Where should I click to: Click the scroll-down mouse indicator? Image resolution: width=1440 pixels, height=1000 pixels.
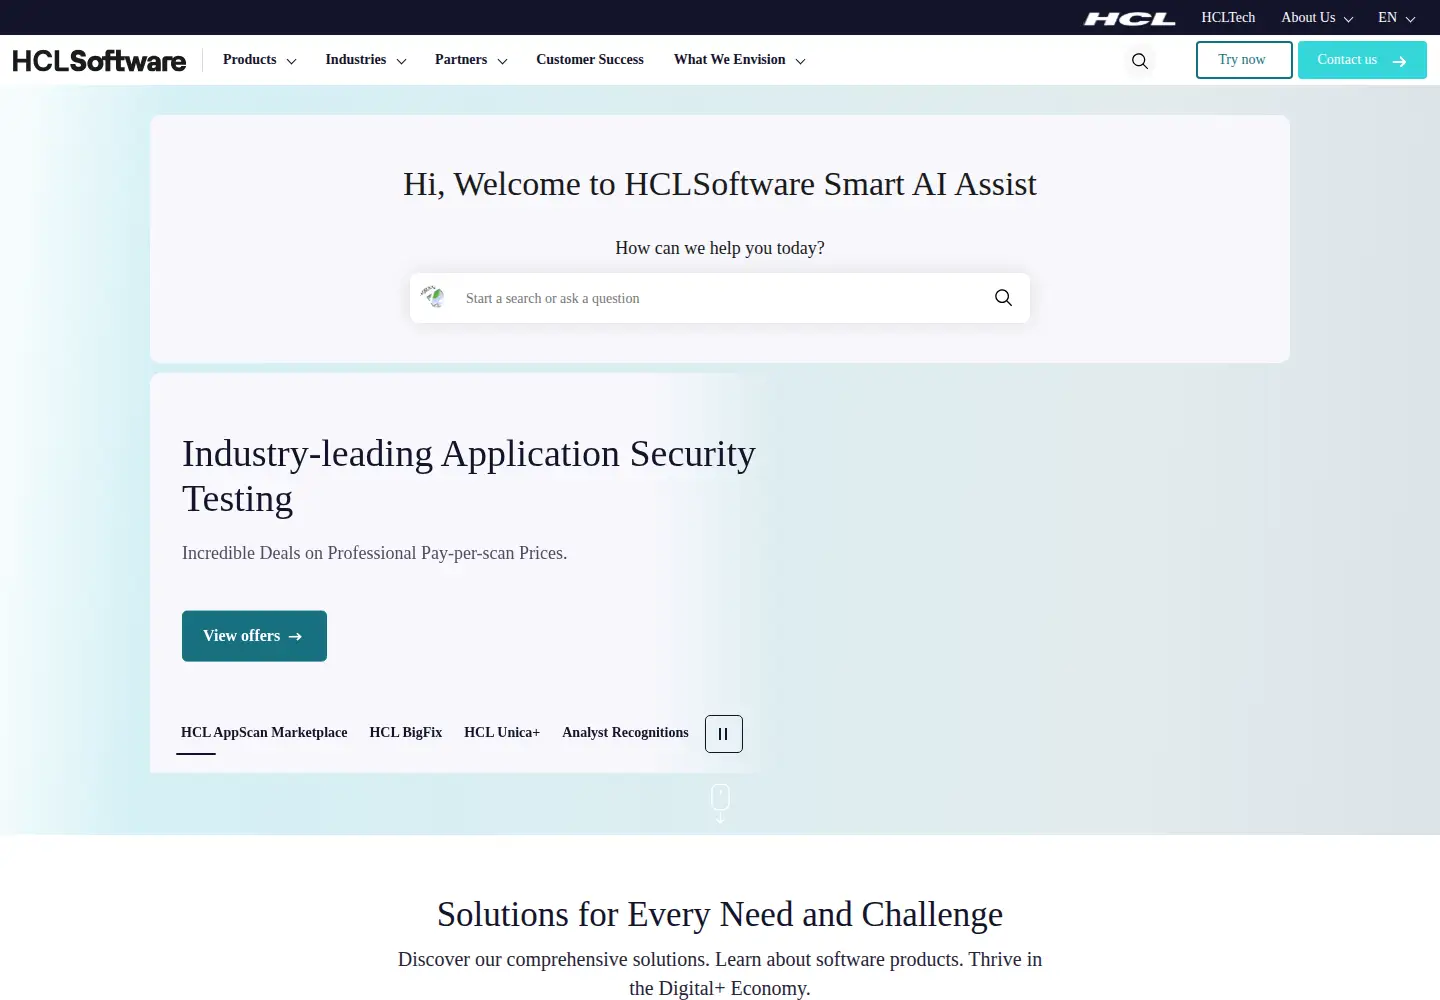(x=720, y=803)
